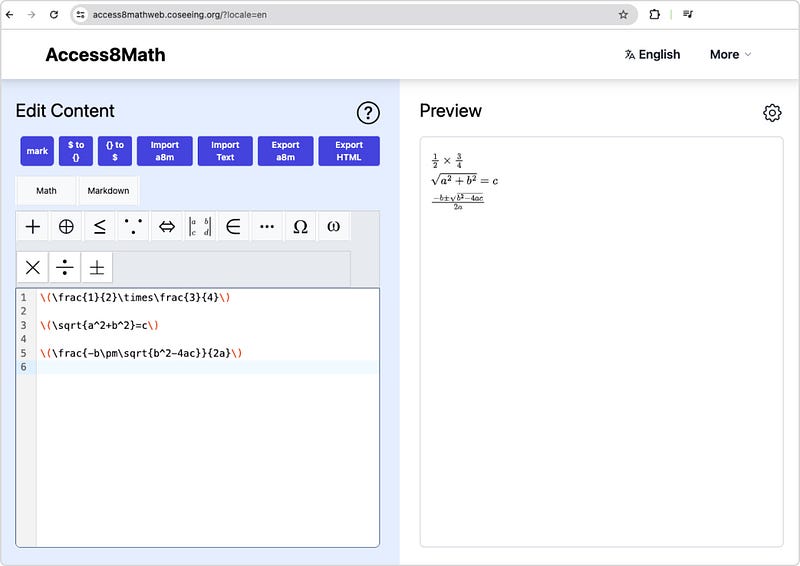800x566 pixels.
Task: Select the plus operator symbol category
Action: coord(33,226)
